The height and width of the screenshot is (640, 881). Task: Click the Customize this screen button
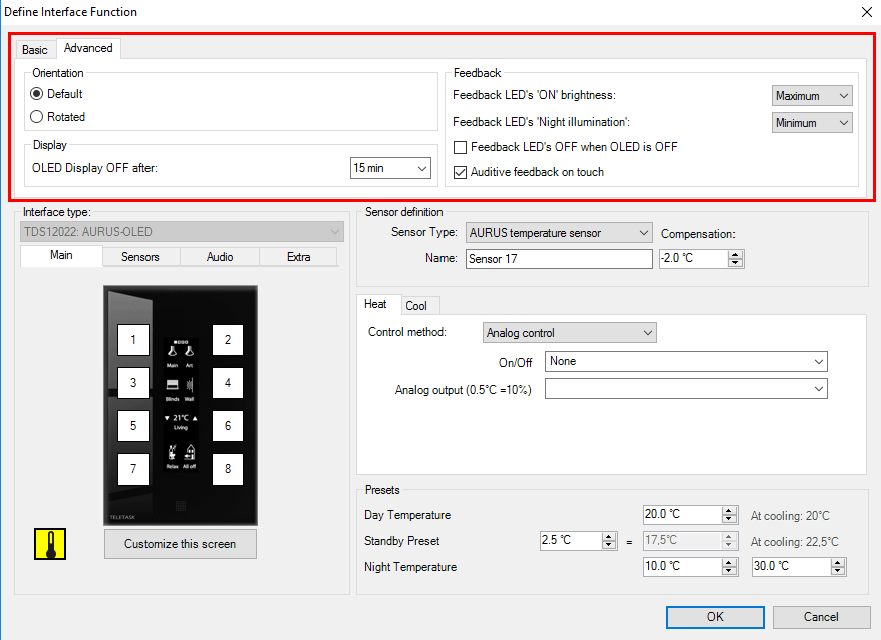pos(180,544)
